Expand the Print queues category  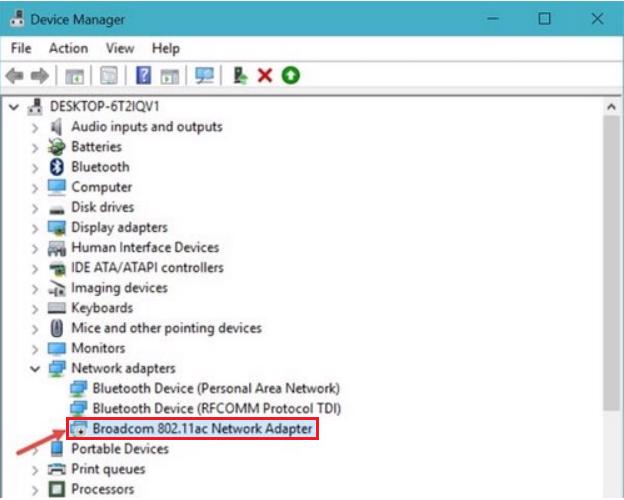point(35,470)
